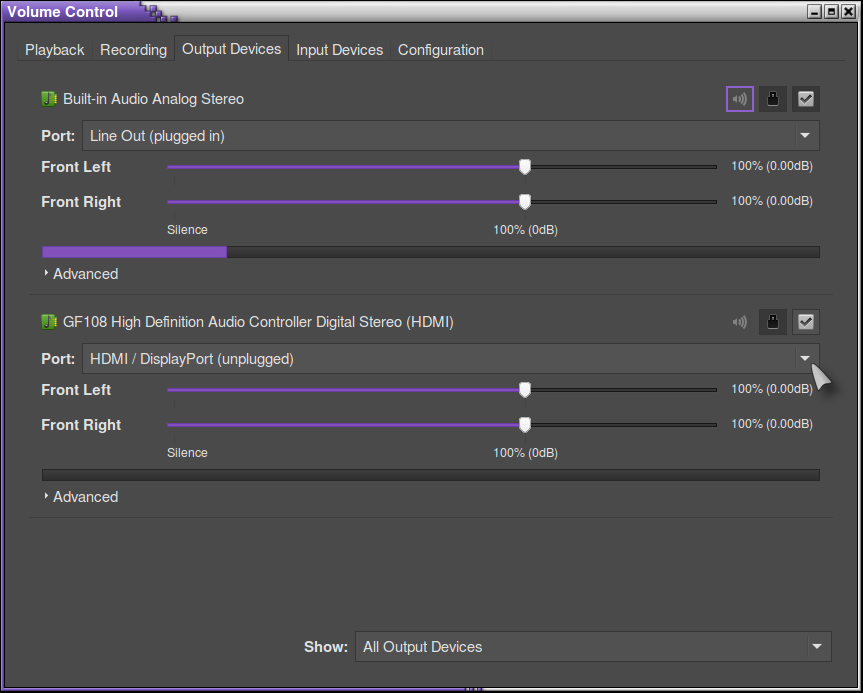Open the Line Out port dropdown
The height and width of the screenshot is (693, 863).
pyautogui.click(x=450, y=135)
